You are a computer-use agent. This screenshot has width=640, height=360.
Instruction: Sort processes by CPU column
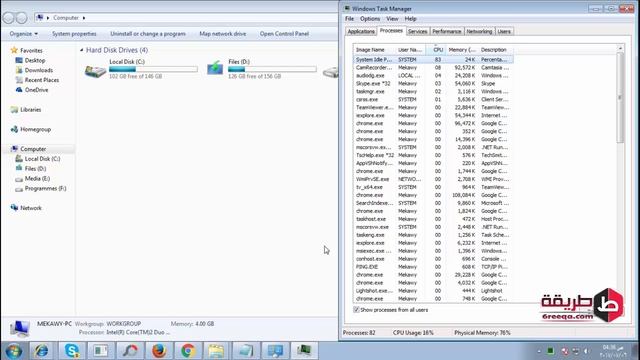[436, 50]
